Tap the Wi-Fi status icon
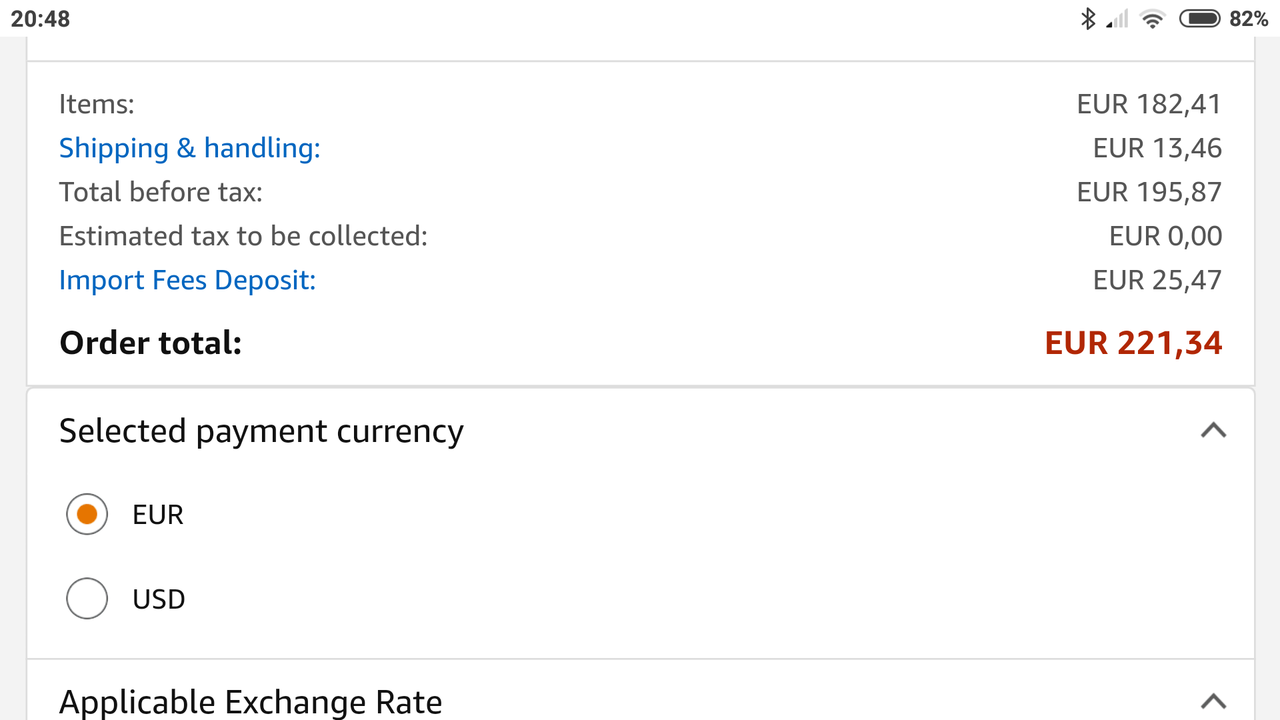Viewport: 1280px width, 720px height. pyautogui.click(x=1153, y=19)
